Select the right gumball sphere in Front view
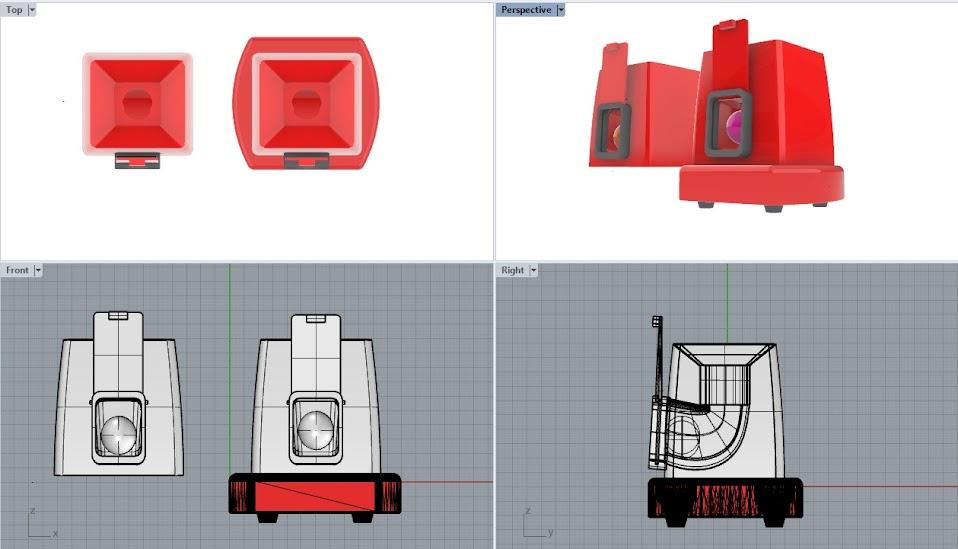The height and width of the screenshot is (549, 958). tap(316, 430)
